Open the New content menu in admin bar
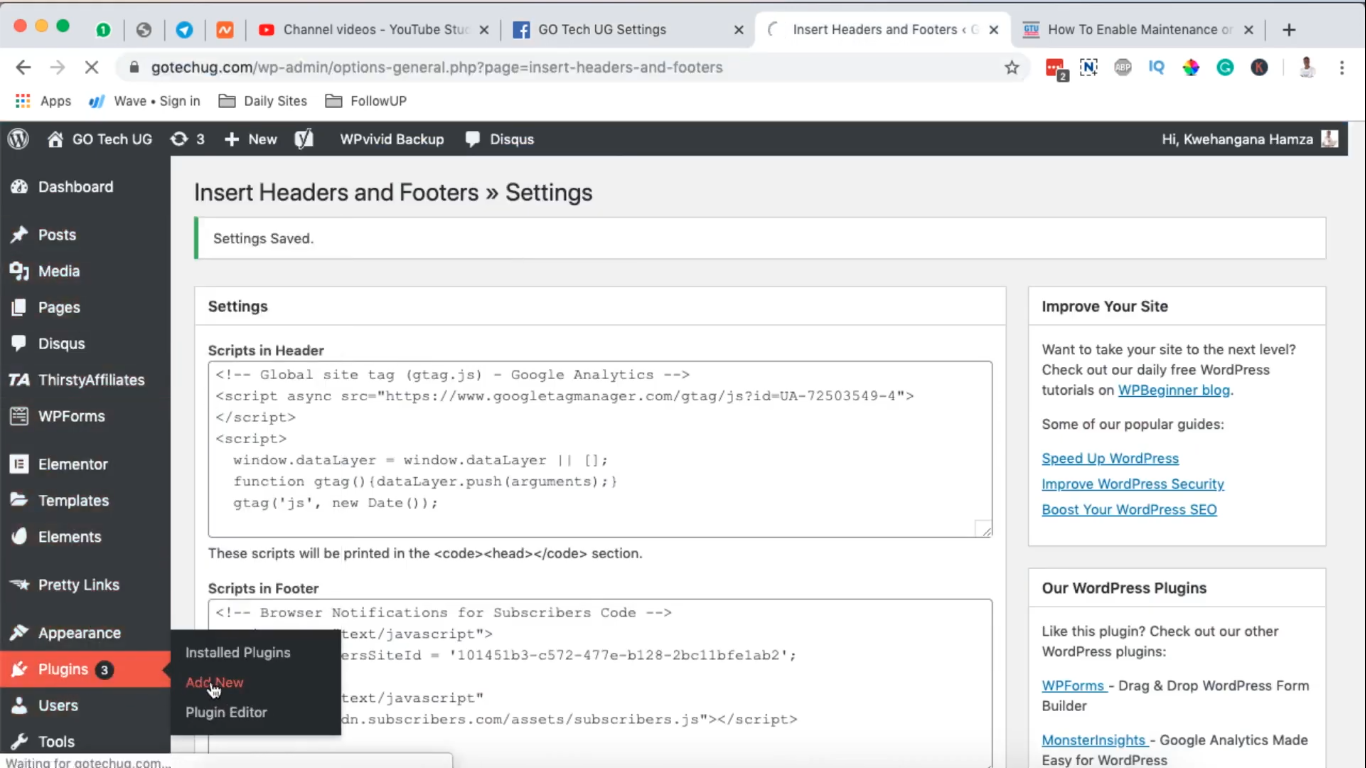Viewport: 1366px width, 768px height. click(x=250, y=139)
